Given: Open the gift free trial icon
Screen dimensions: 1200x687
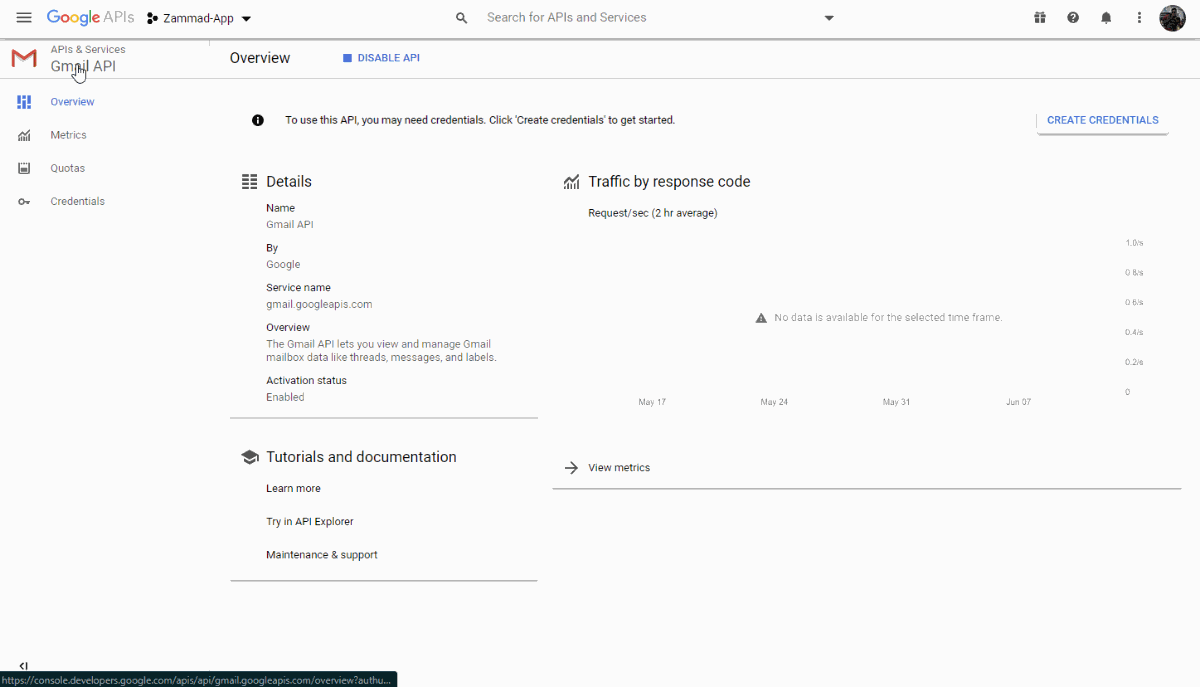Looking at the screenshot, I should point(1040,18).
